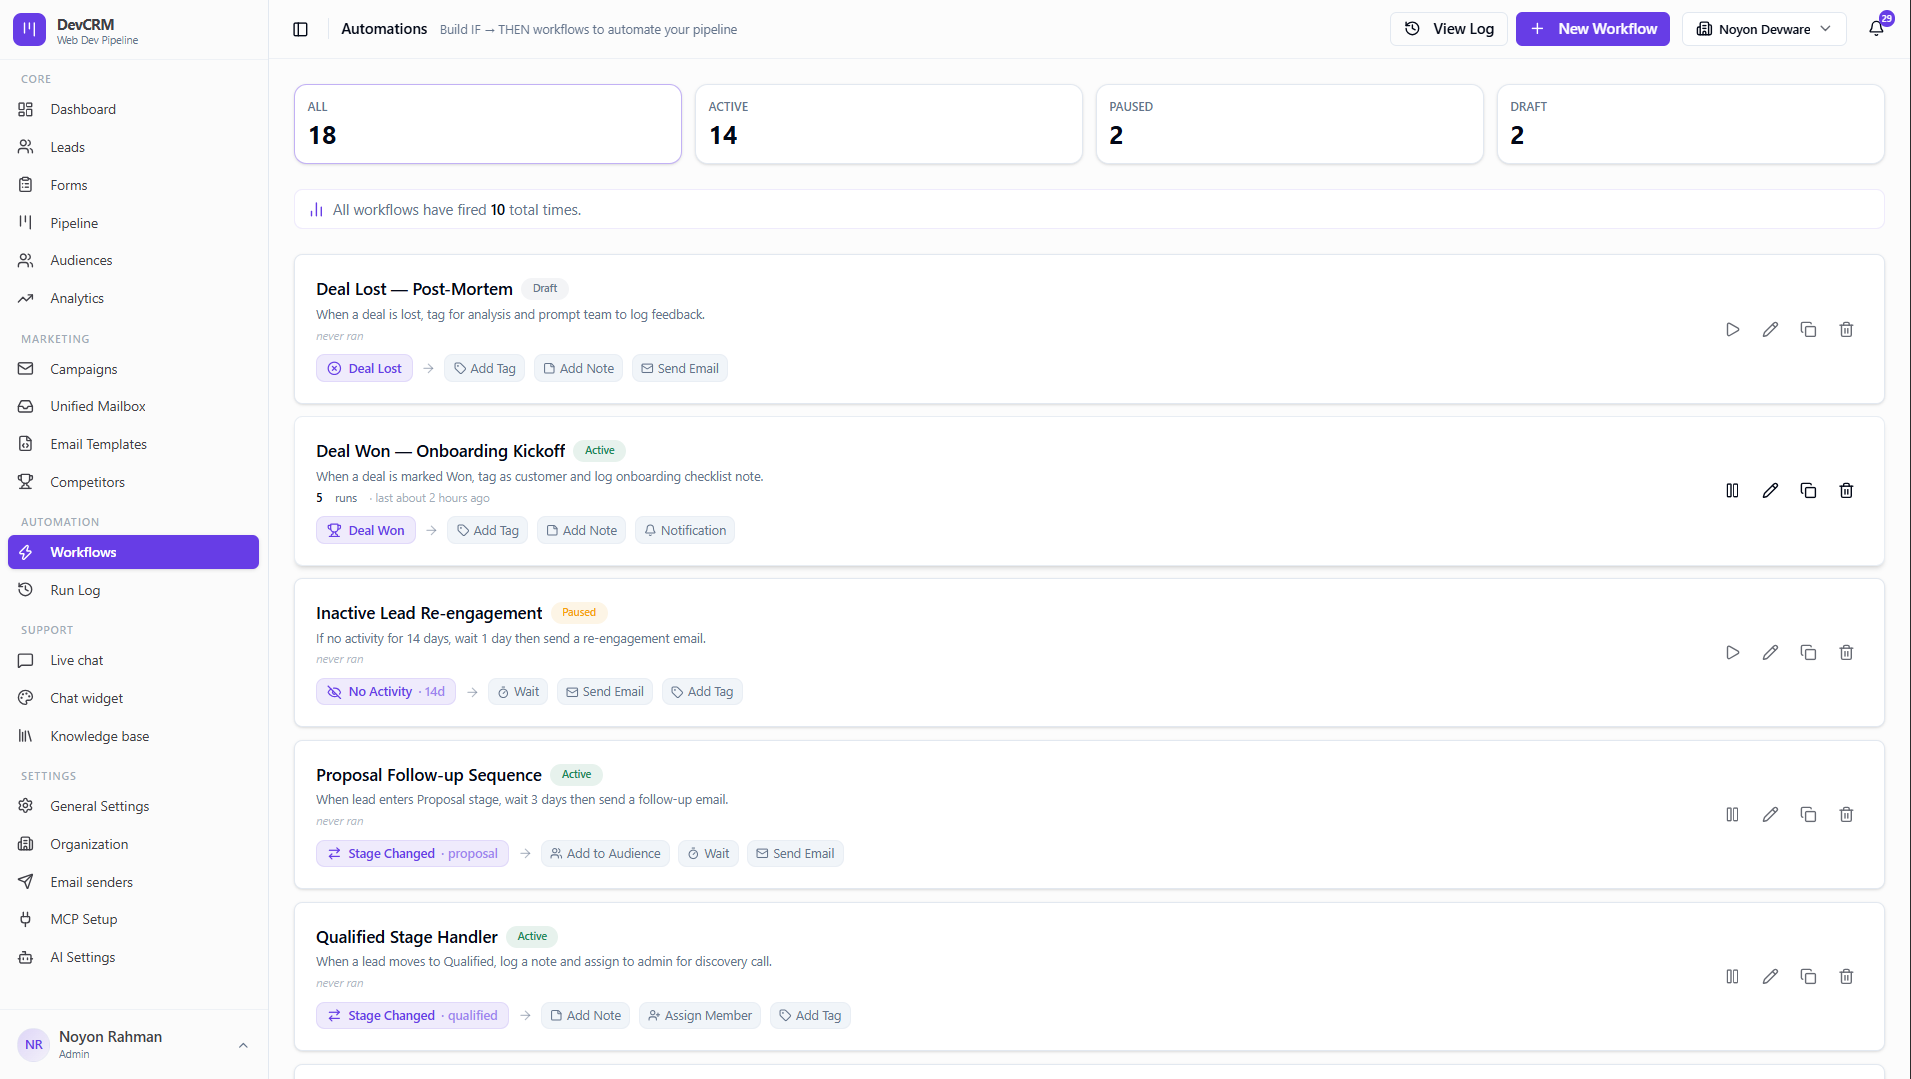This screenshot has width=1911, height=1079.
Task: Go to Run Log in sidebar
Action: (133, 590)
